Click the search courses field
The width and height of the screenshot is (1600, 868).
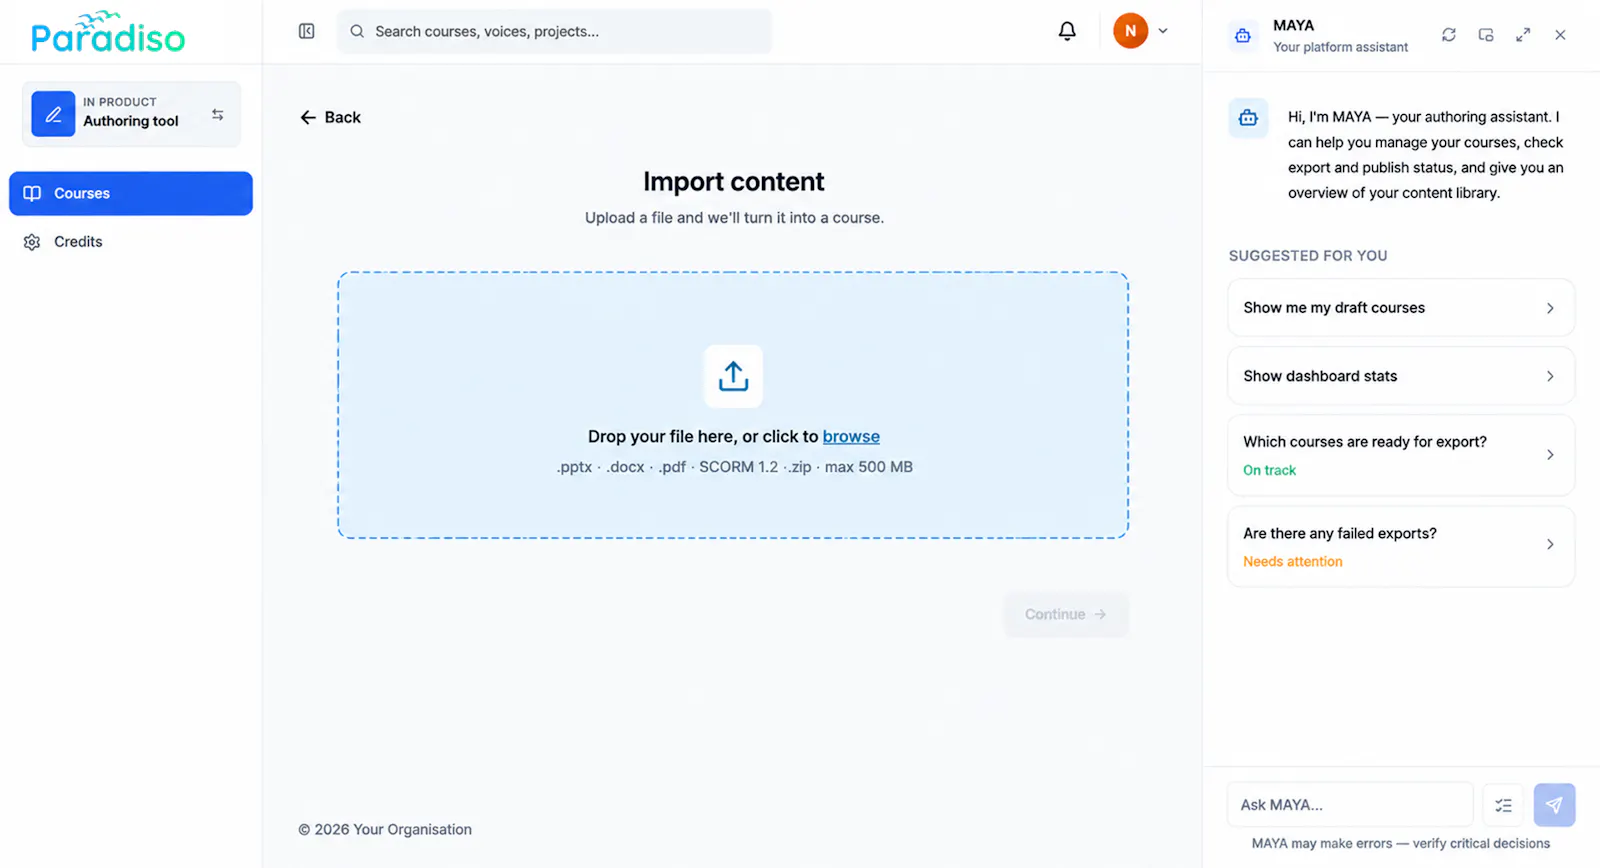coord(554,31)
